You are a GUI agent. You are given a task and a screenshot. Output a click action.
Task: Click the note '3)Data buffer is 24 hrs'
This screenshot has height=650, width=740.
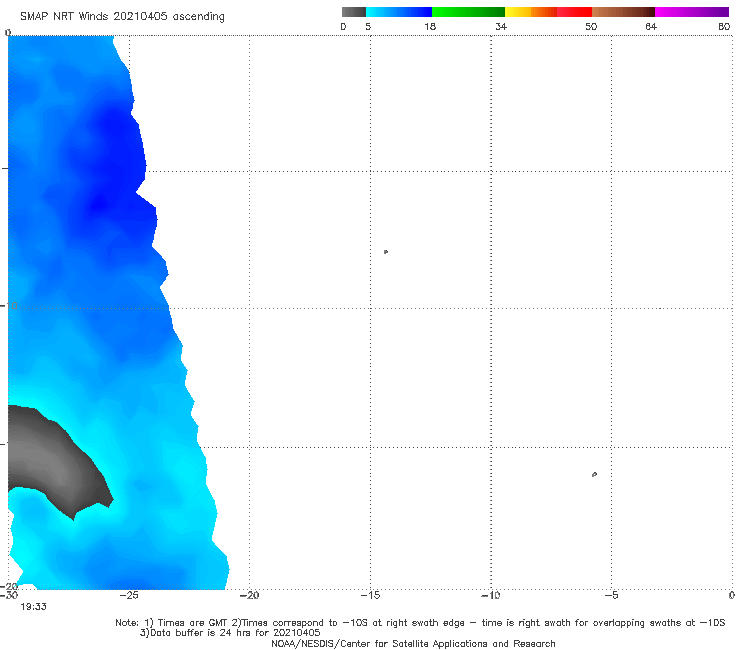(x=230, y=633)
